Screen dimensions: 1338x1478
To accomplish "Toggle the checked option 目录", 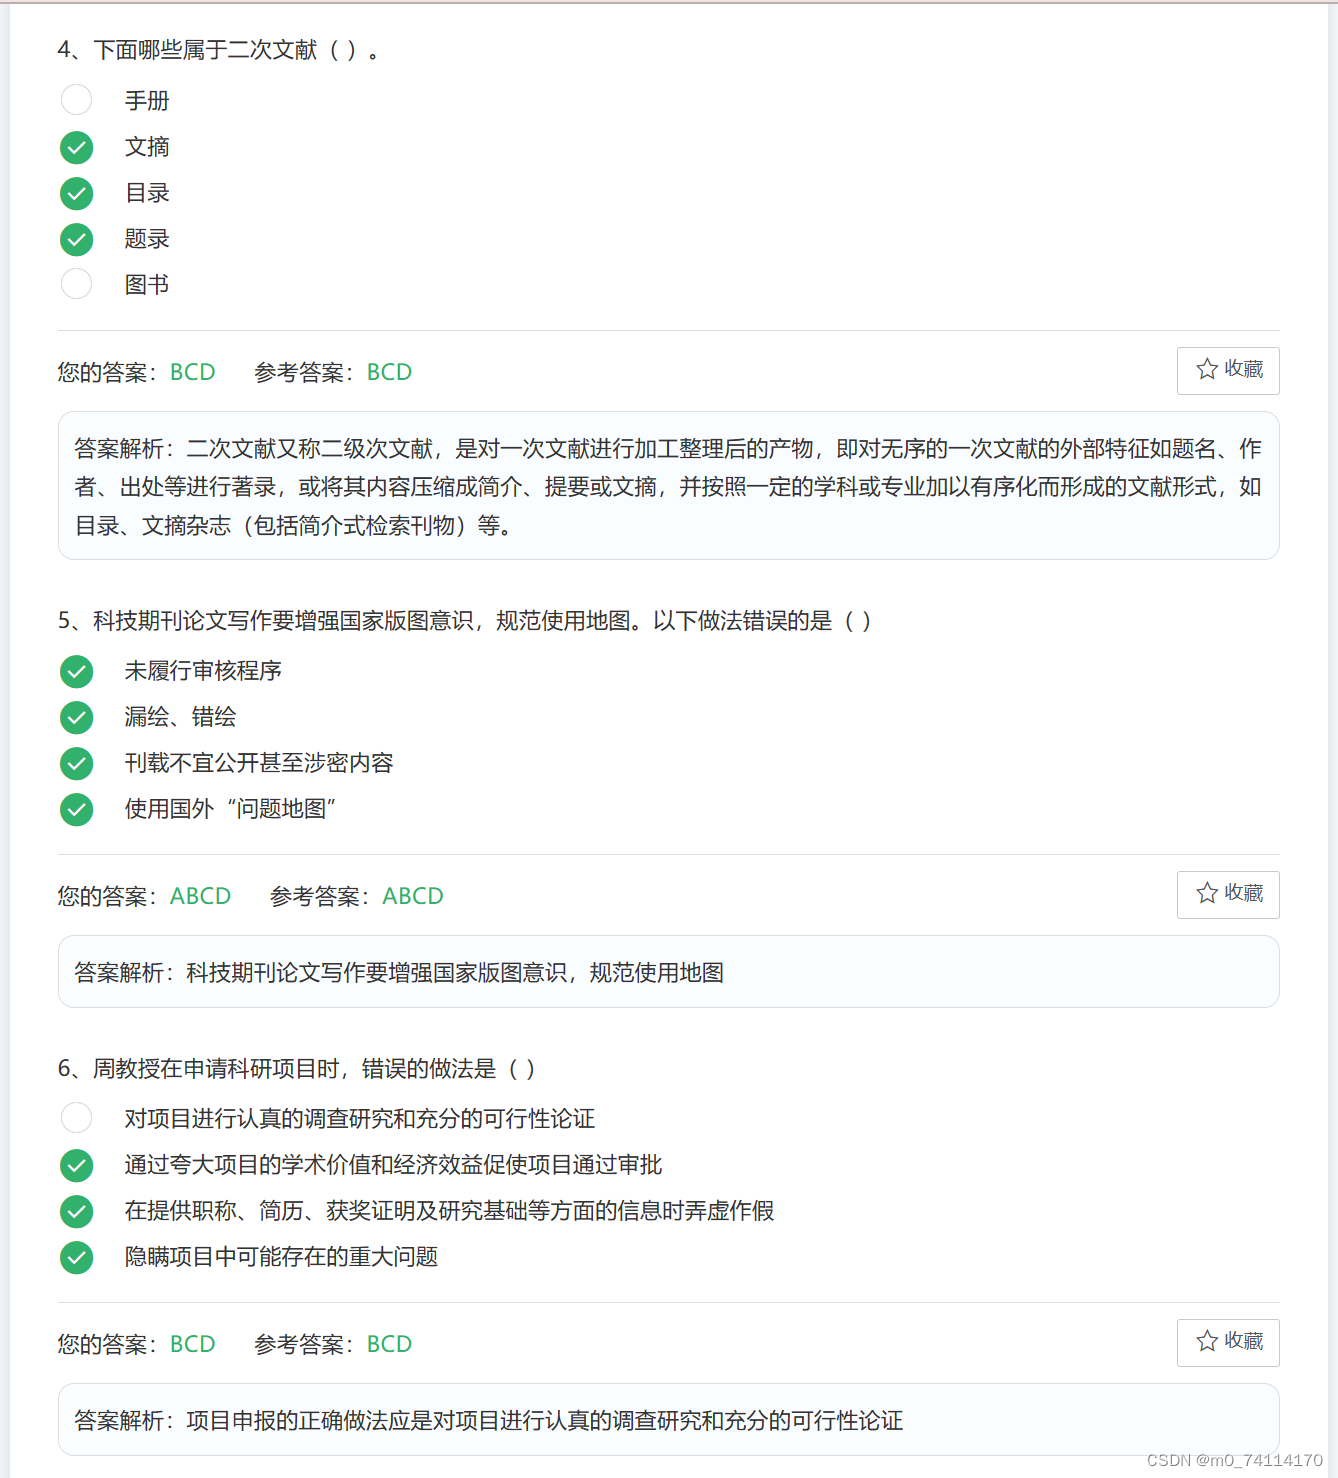I will [x=77, y=193].
